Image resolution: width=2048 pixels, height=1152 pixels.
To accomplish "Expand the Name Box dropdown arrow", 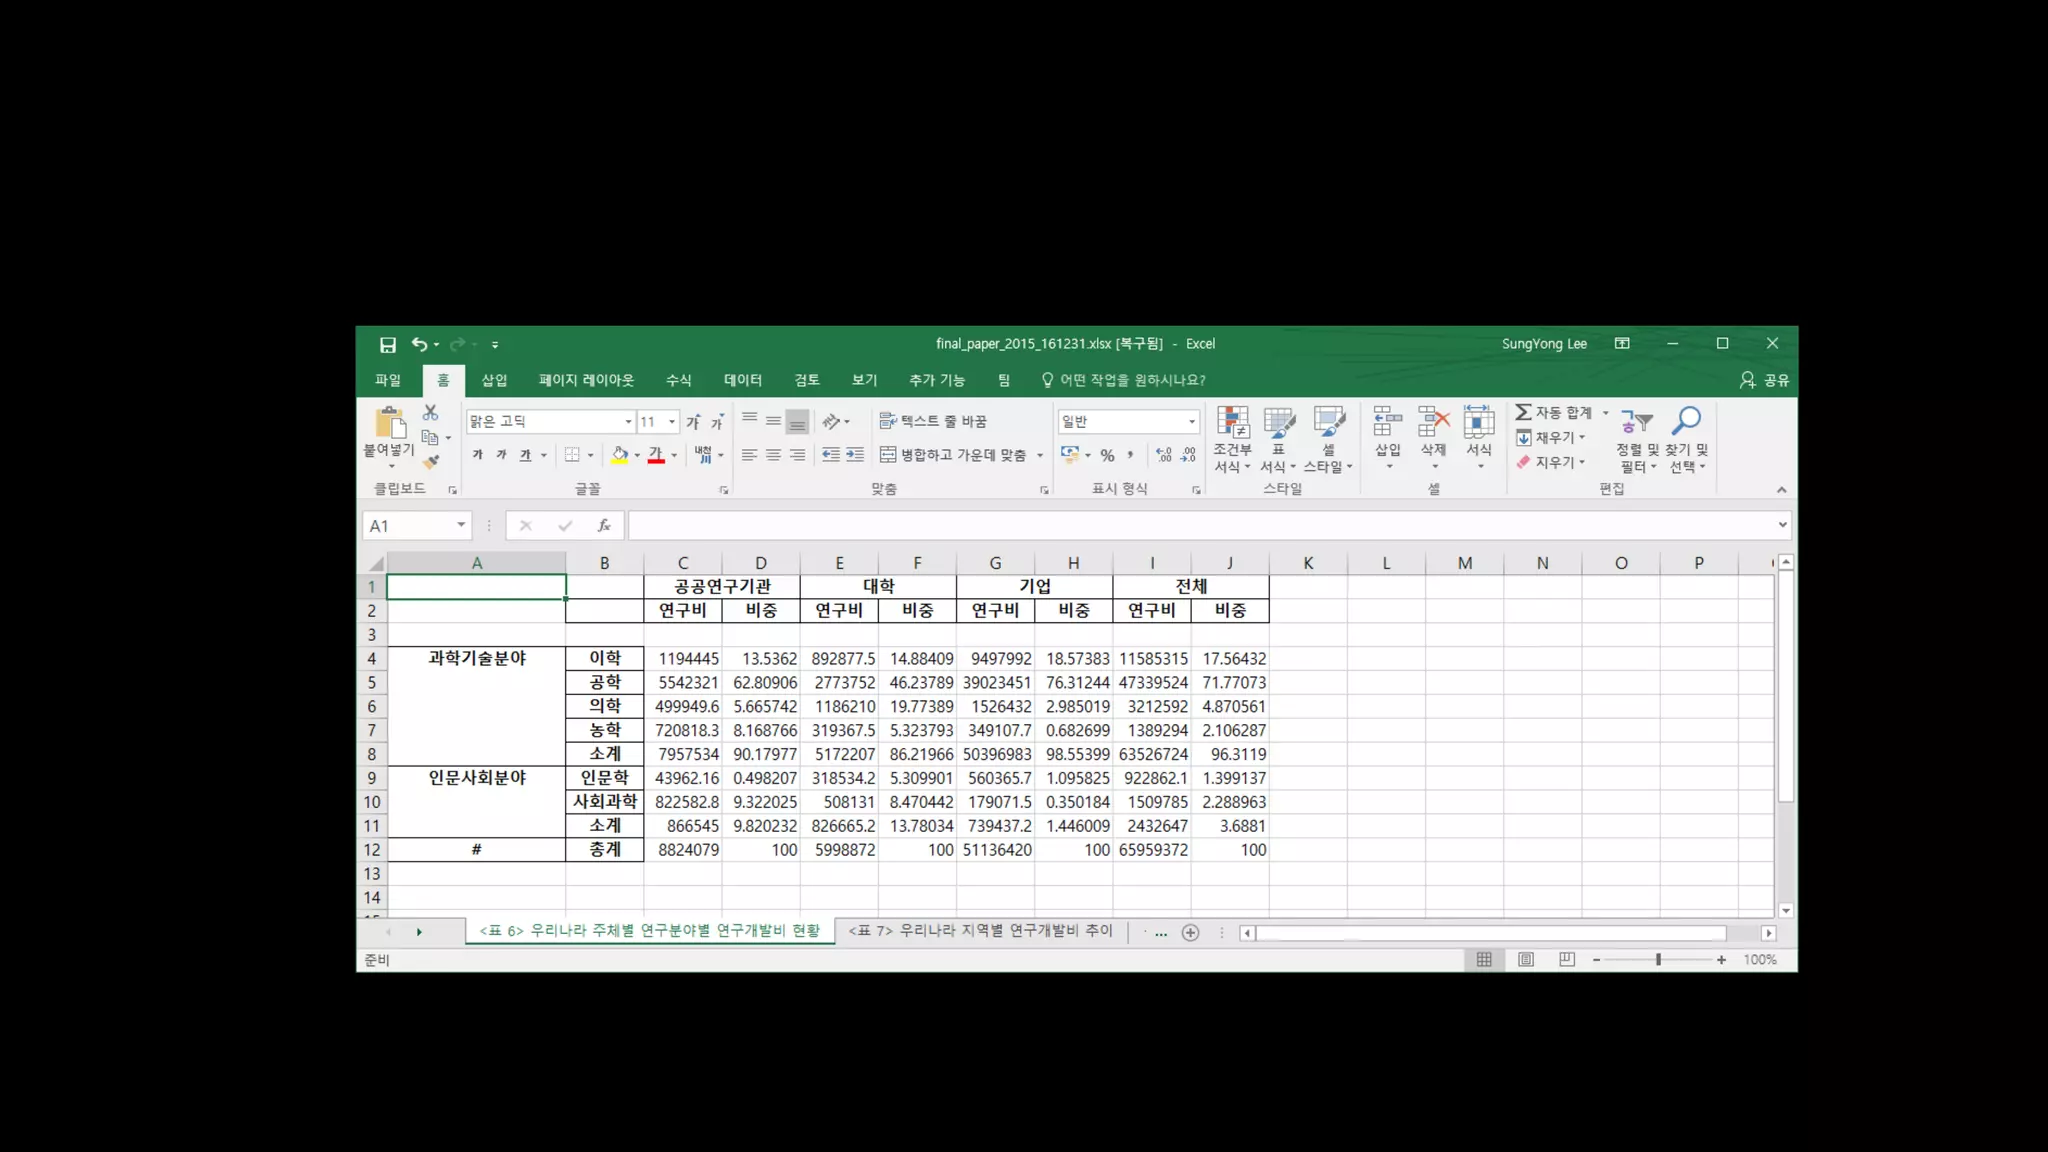I will [x=461, y=525].
